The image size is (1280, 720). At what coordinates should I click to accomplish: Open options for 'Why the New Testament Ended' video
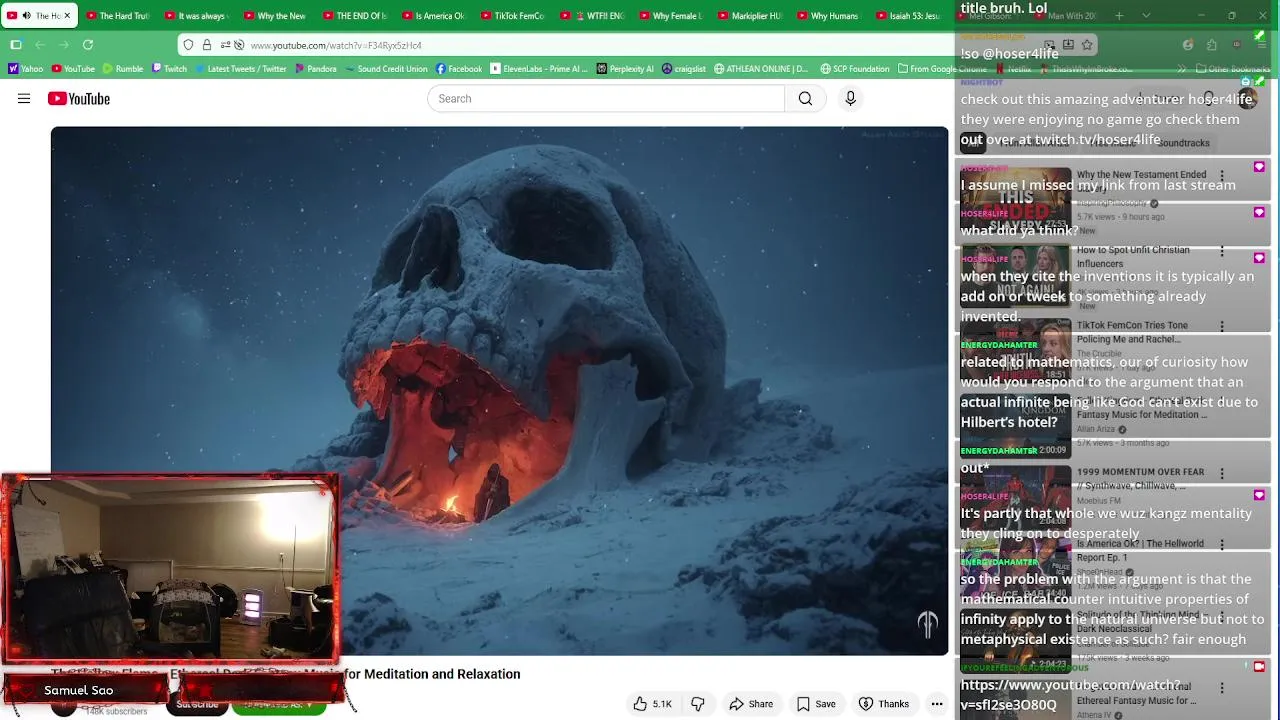pyautogui.click(x=1221, y=176)
